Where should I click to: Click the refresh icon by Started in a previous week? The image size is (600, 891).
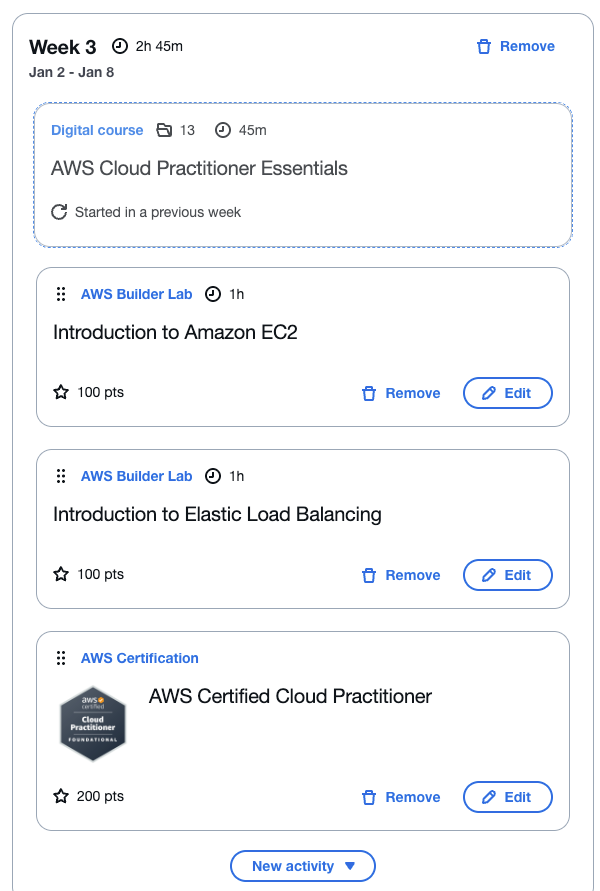tap(59, 212)
